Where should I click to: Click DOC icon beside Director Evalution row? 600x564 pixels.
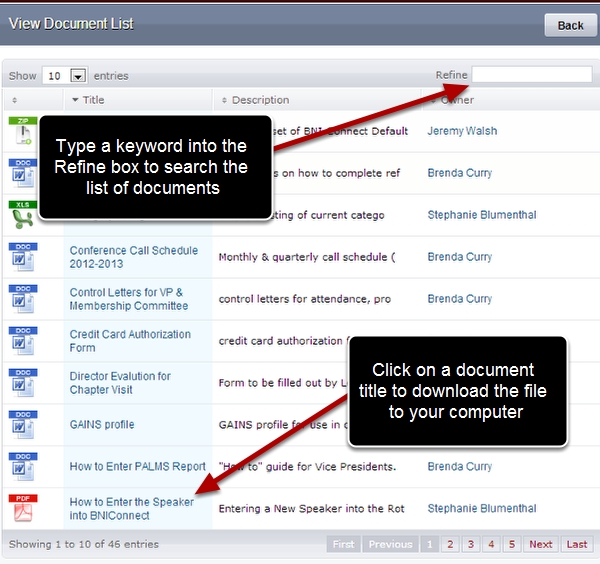(22, 383)
